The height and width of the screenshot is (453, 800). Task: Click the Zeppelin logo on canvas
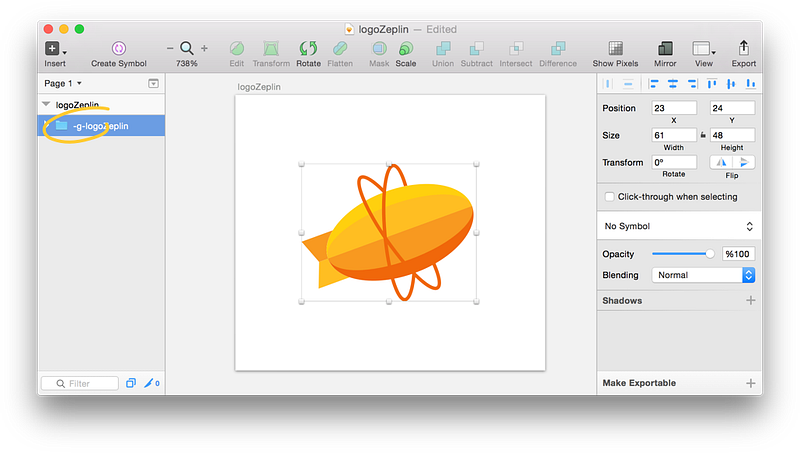click(388, 232)
